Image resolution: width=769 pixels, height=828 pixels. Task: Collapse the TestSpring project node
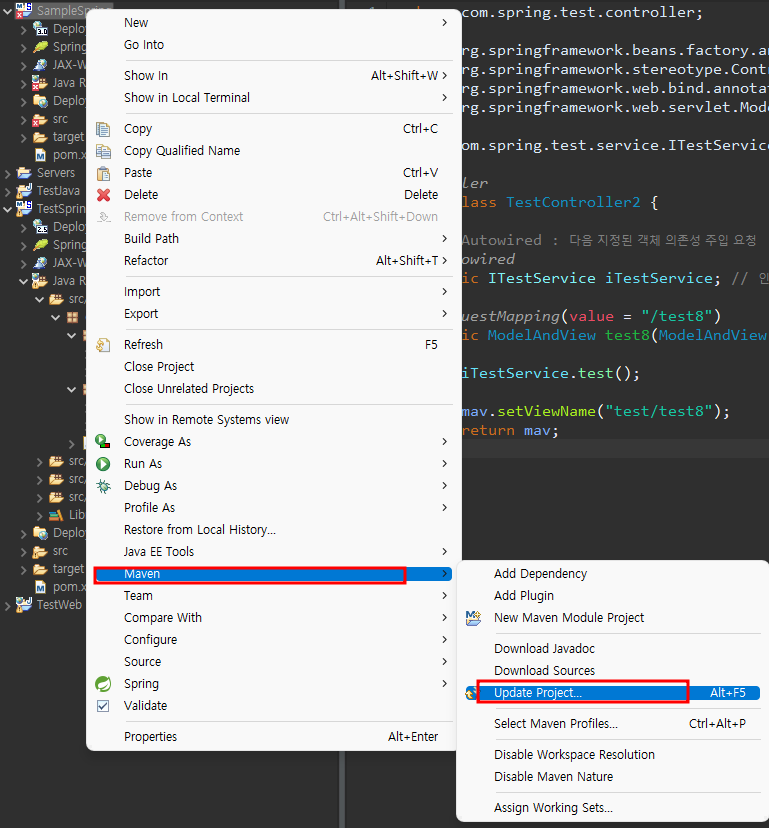pos(7,209)
